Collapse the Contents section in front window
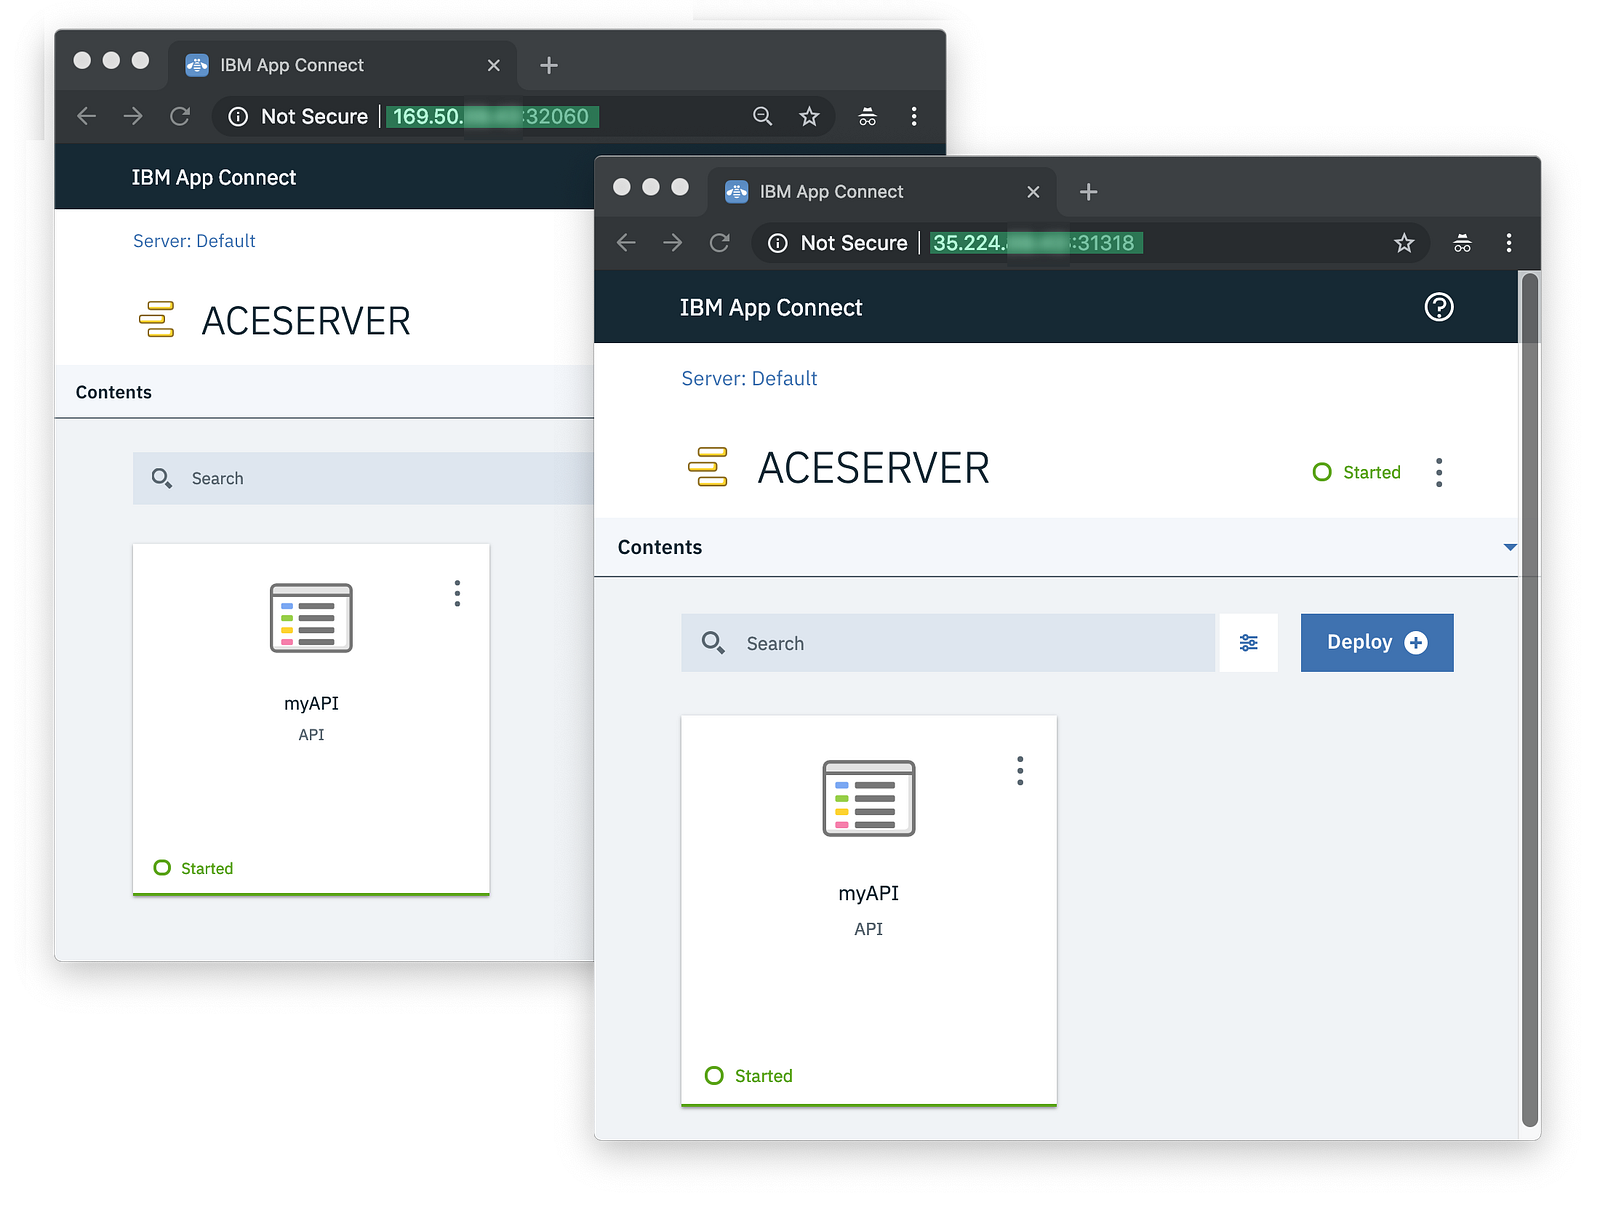This screenshot has height=1223, width=1600. pyautogui.click(x=1510, y=547)
